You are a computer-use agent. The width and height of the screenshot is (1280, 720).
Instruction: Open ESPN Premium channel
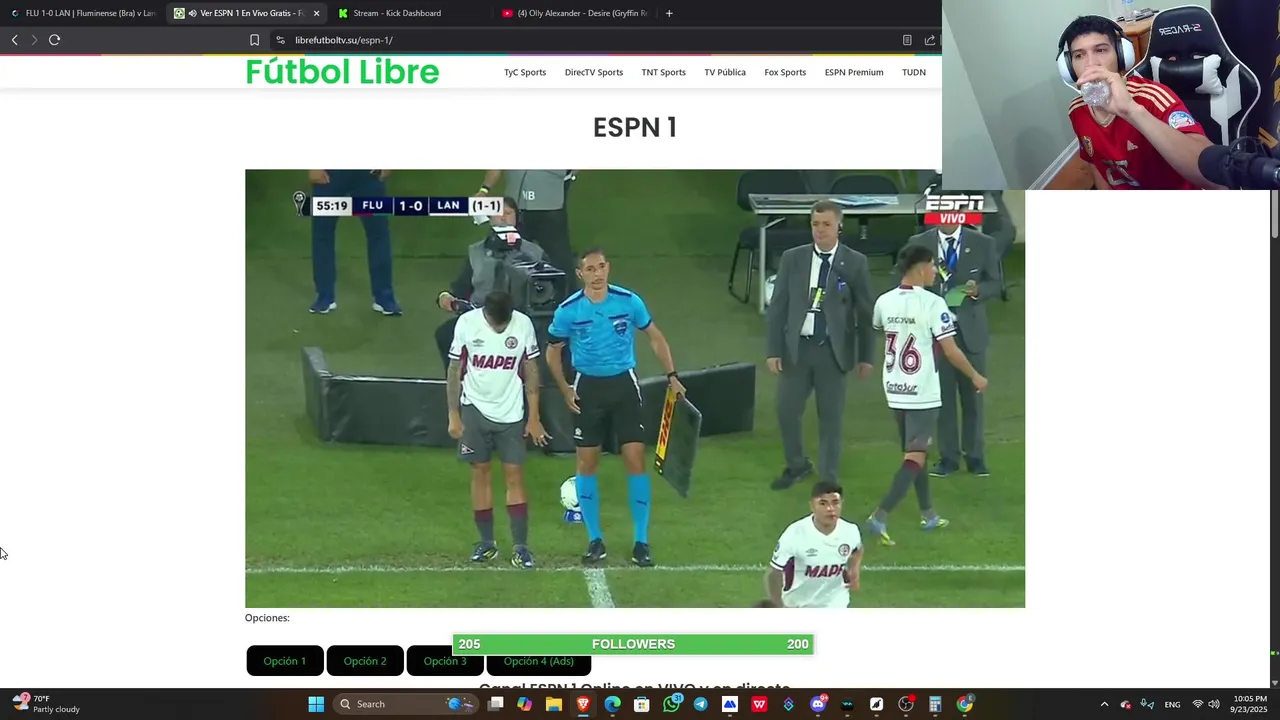[854, 72]
